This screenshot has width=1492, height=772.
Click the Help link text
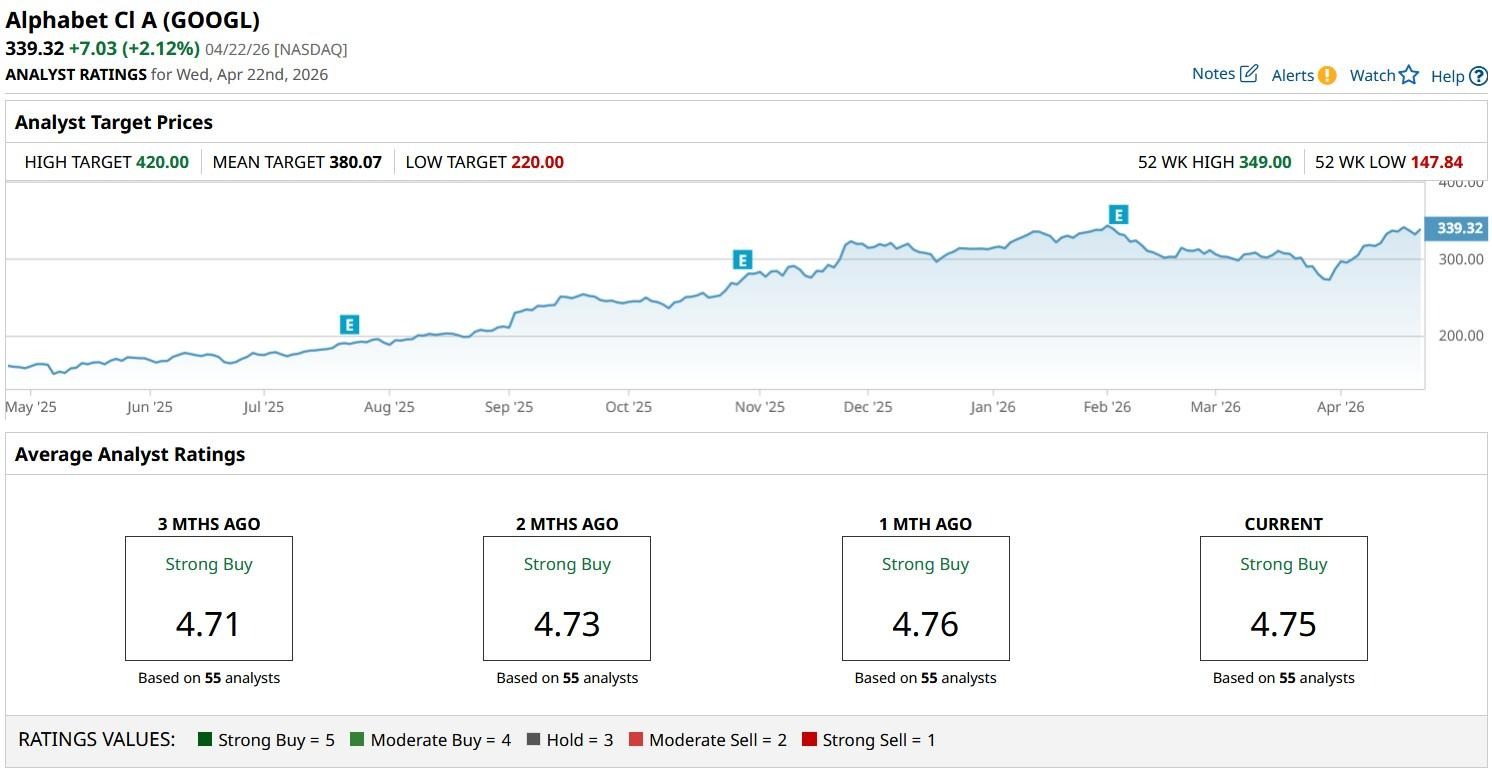click(x=1447, y=76)
